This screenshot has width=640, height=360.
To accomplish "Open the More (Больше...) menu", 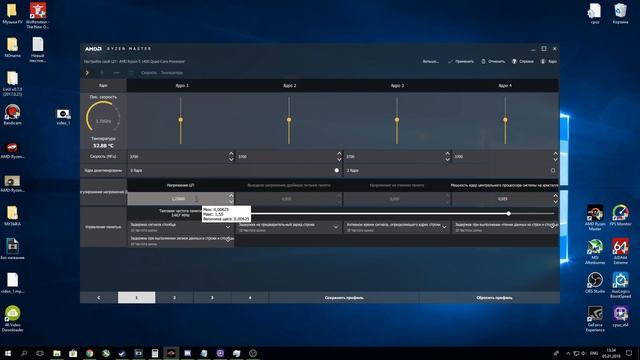I will coord(431,61).
